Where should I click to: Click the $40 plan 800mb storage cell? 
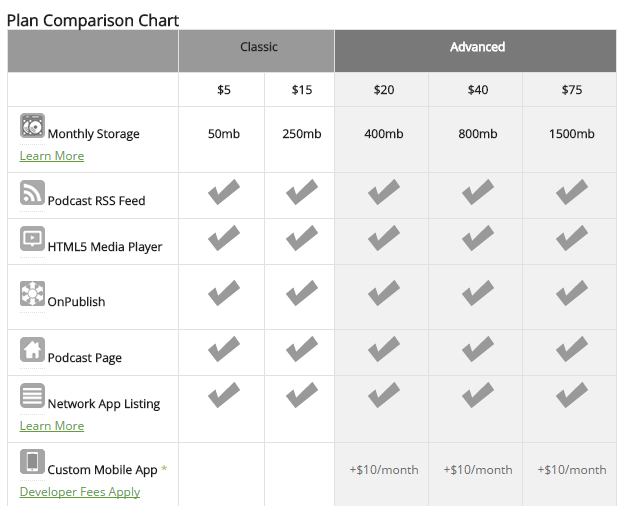pyautogui.click(x=477, y=134)
